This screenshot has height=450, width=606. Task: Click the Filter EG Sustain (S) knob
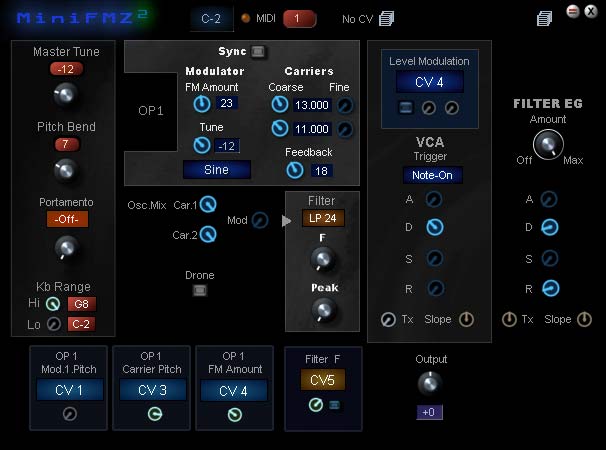(549, 258)
